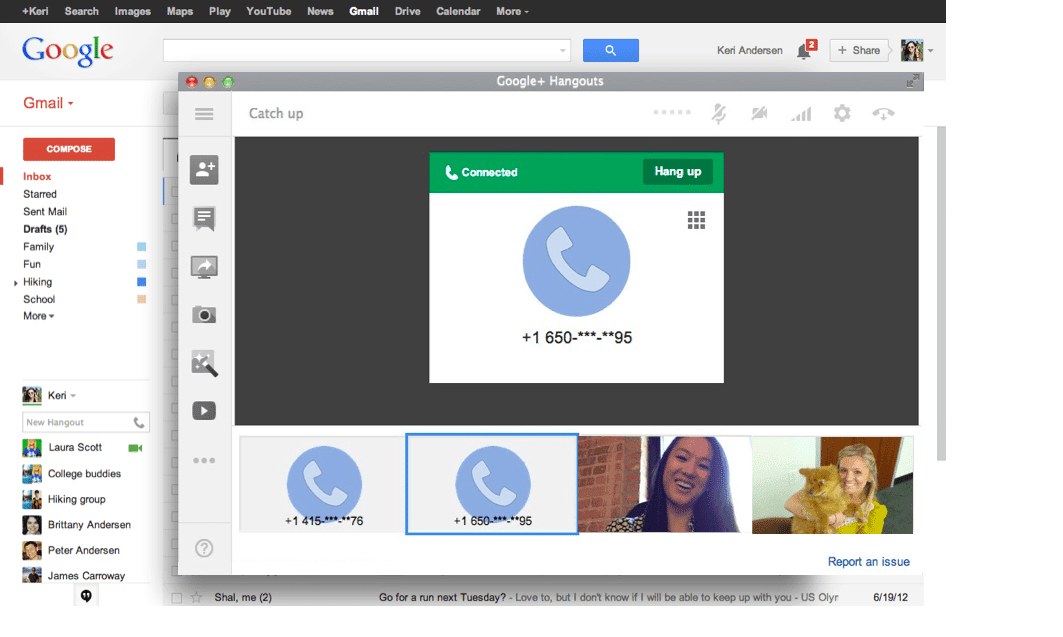
Task: Open YouTube from Google top bar
Action: point(268,12)
